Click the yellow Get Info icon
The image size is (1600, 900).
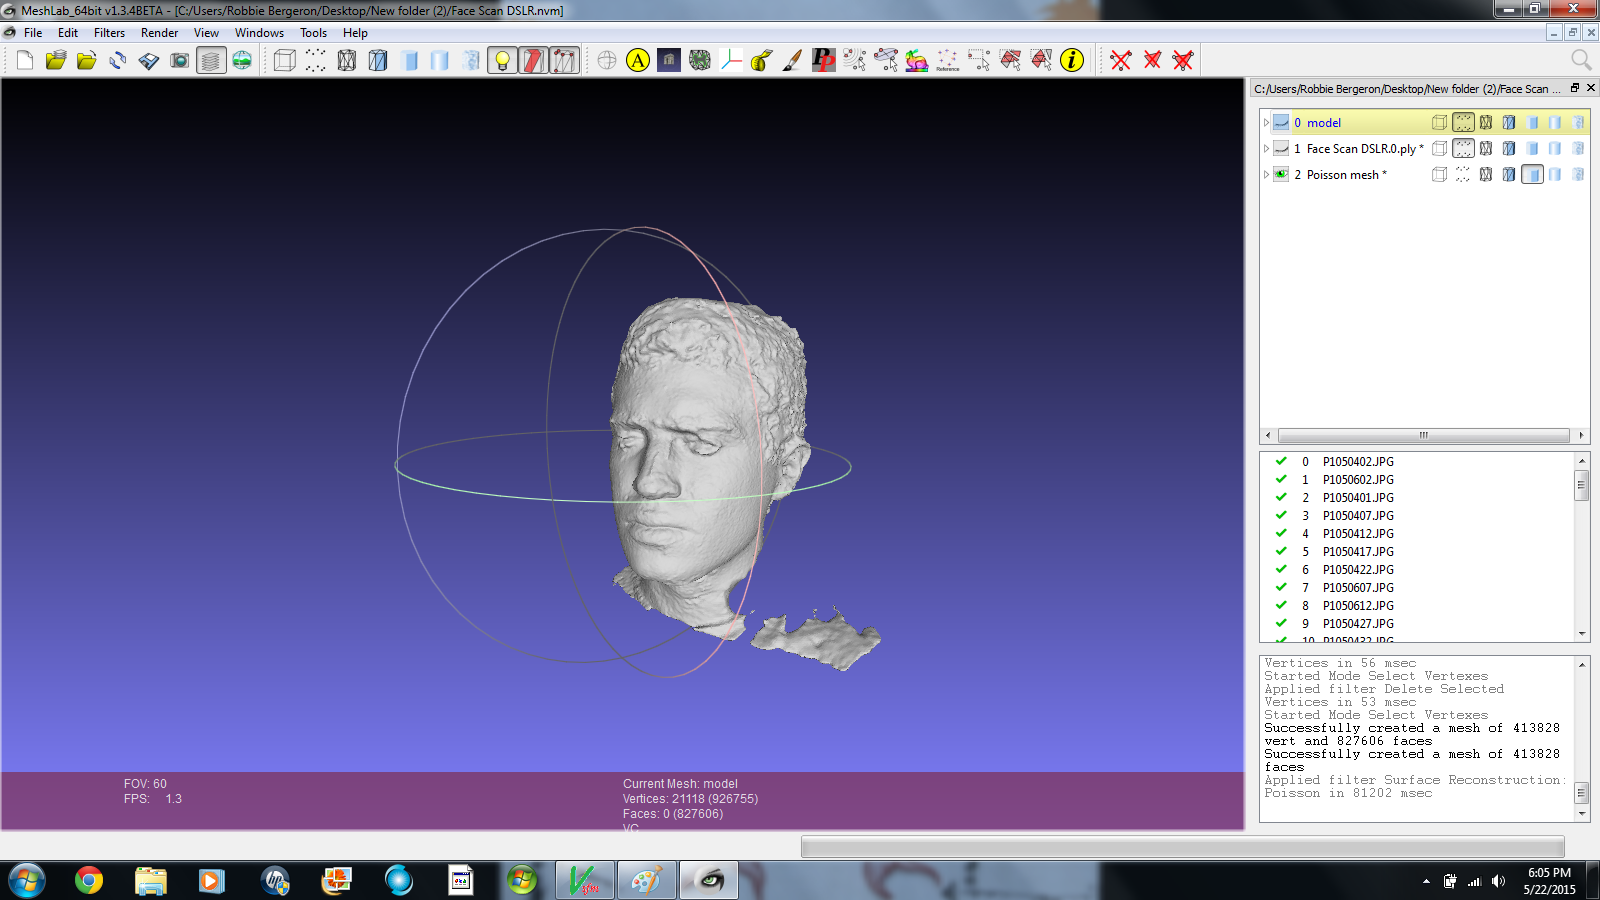1072,61
